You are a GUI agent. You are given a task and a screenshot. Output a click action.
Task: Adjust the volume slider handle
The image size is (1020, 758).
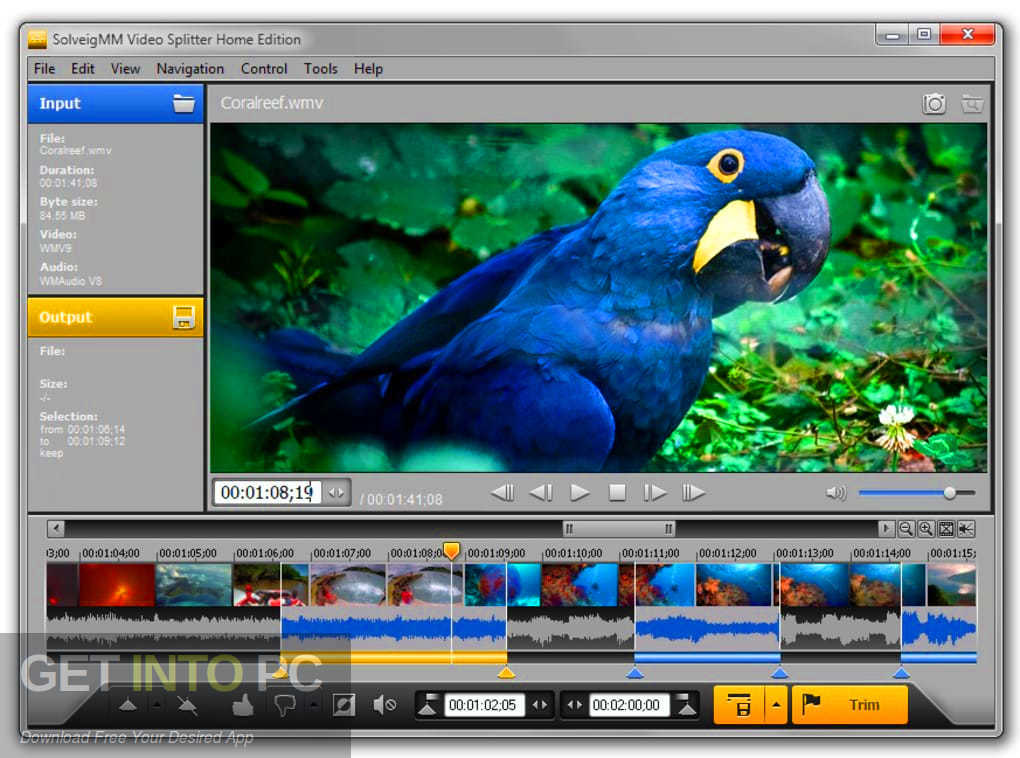[950, 493]
